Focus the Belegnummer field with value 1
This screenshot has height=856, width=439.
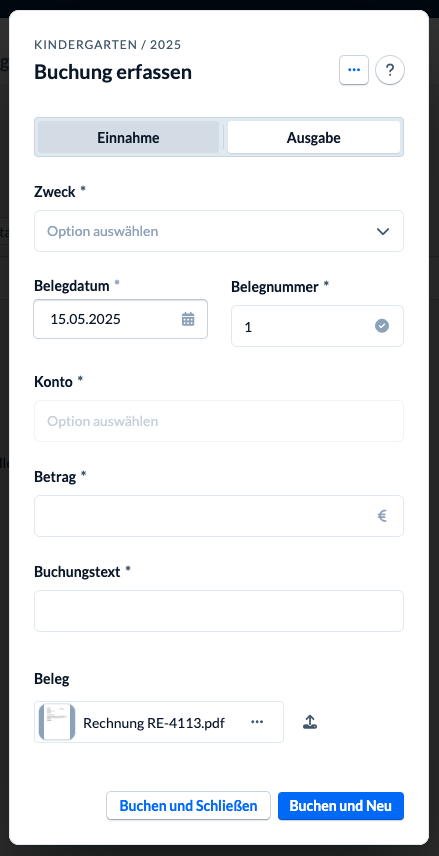tap(317, 326)
